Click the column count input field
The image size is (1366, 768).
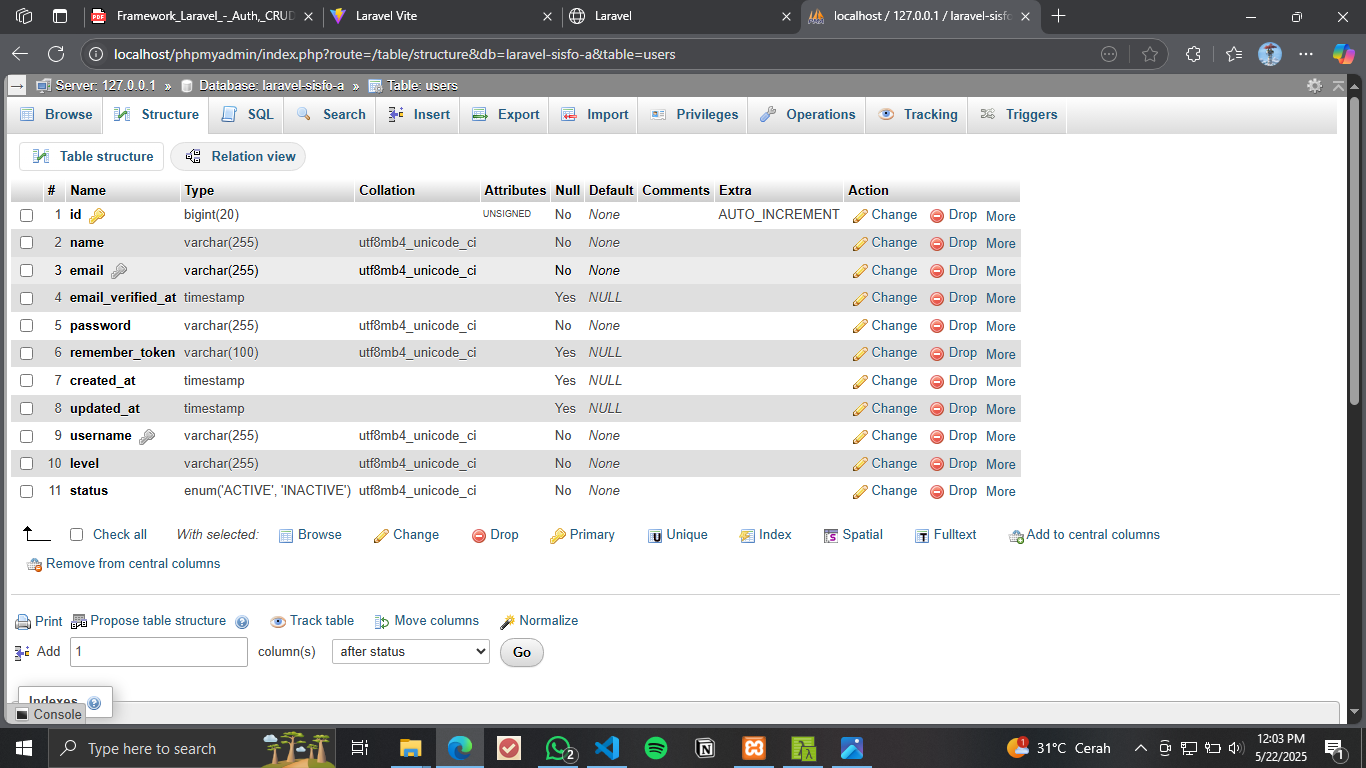tap(158, 652)
